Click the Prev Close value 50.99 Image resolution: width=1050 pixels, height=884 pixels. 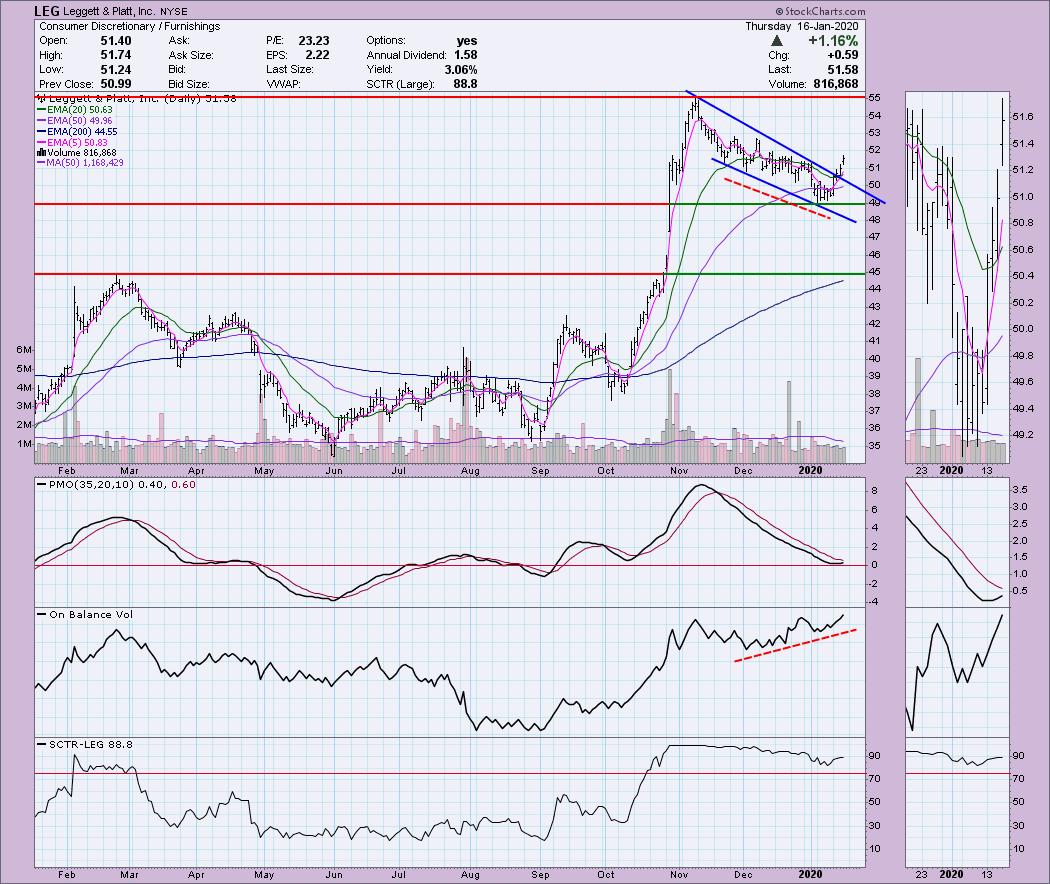click(x=115, y=84)
